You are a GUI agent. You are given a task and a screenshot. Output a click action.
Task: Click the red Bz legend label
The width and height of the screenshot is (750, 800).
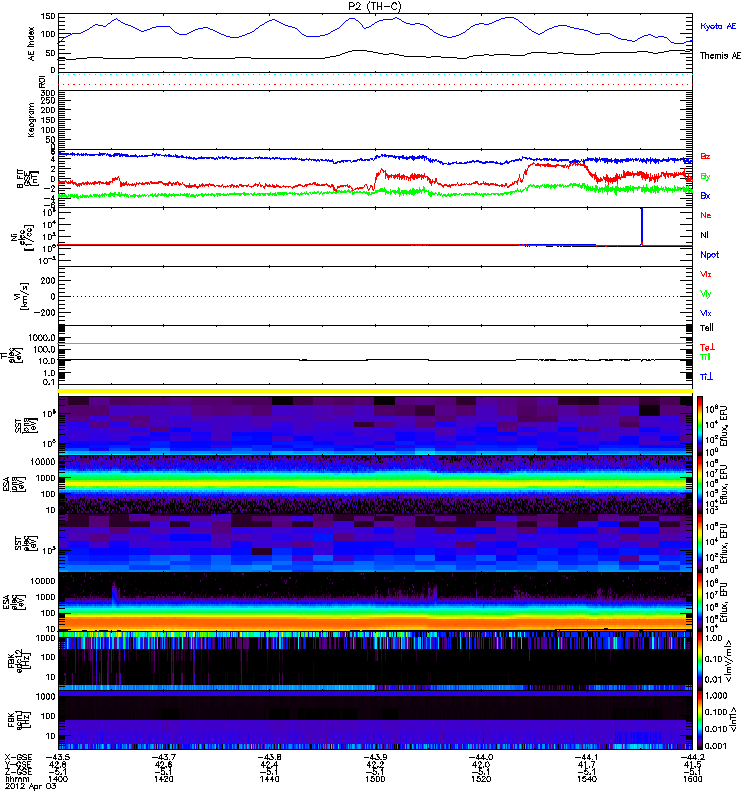click(705, 156)
